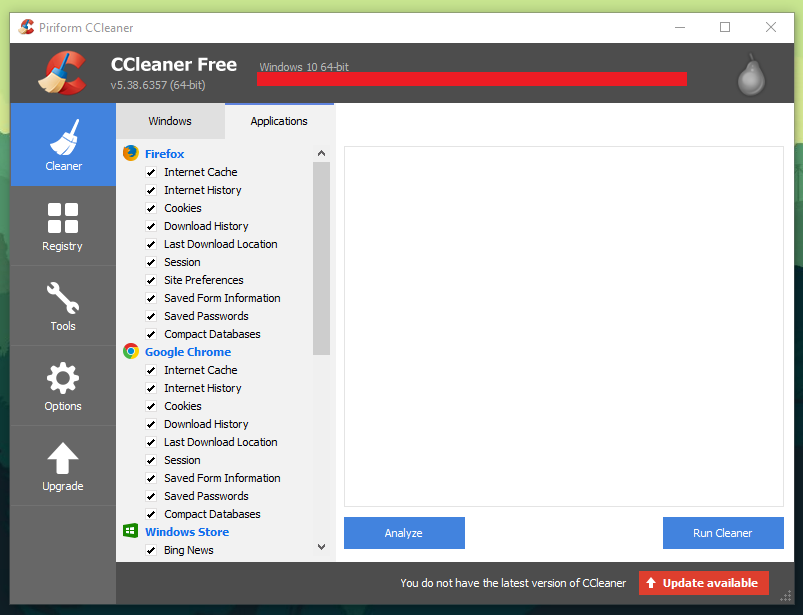Click the red Update available button

pos(704,583)
